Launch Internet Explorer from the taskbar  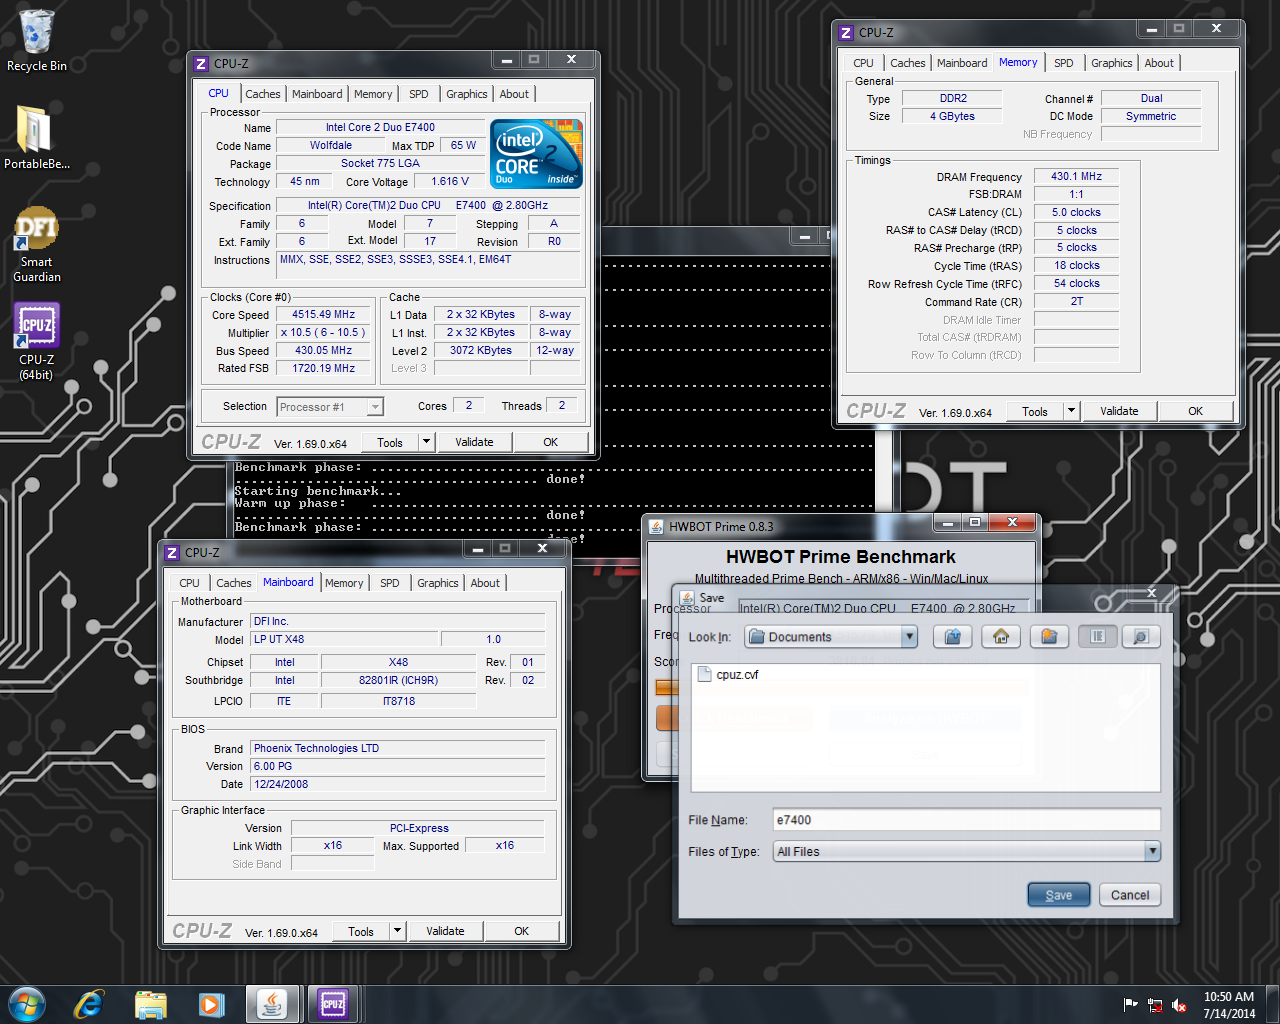click(89, 1004)
